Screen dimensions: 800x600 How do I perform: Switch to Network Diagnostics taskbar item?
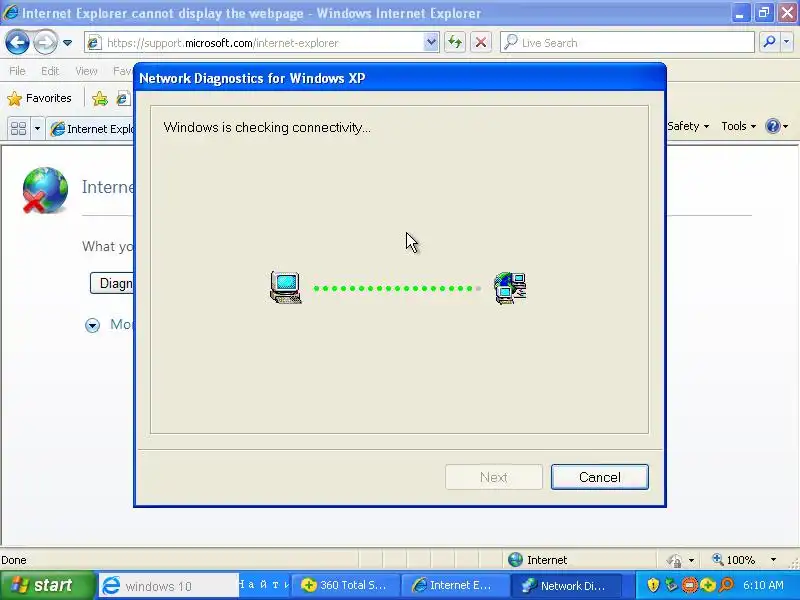coord(565,585)
